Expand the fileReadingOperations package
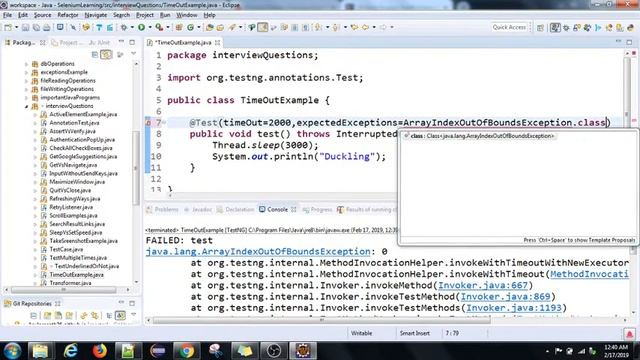 pyautogui.click(x=27, y=81)
